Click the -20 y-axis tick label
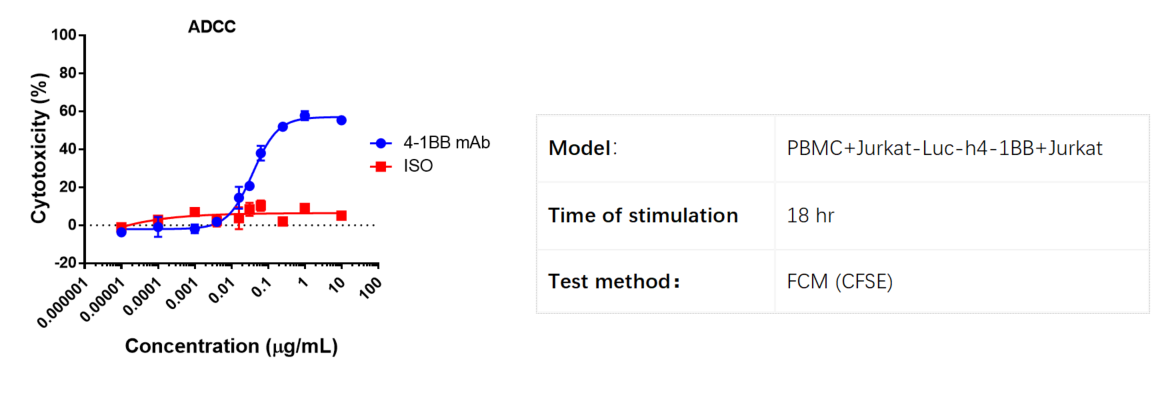Viewport: 1170px width, 406px height. (x=66, y=263)
